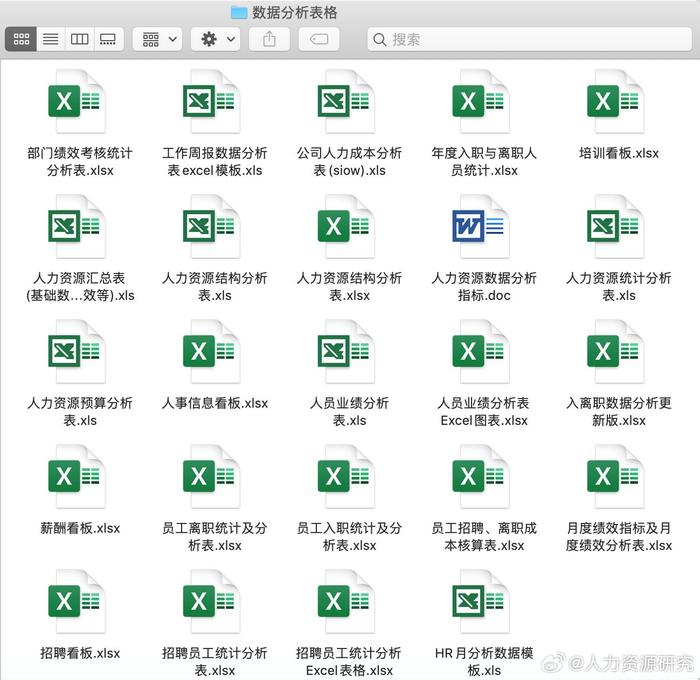700x680 pixels.
Task: Select the 人事信息看板.xlsx file icon
Action: pos(211,352)
